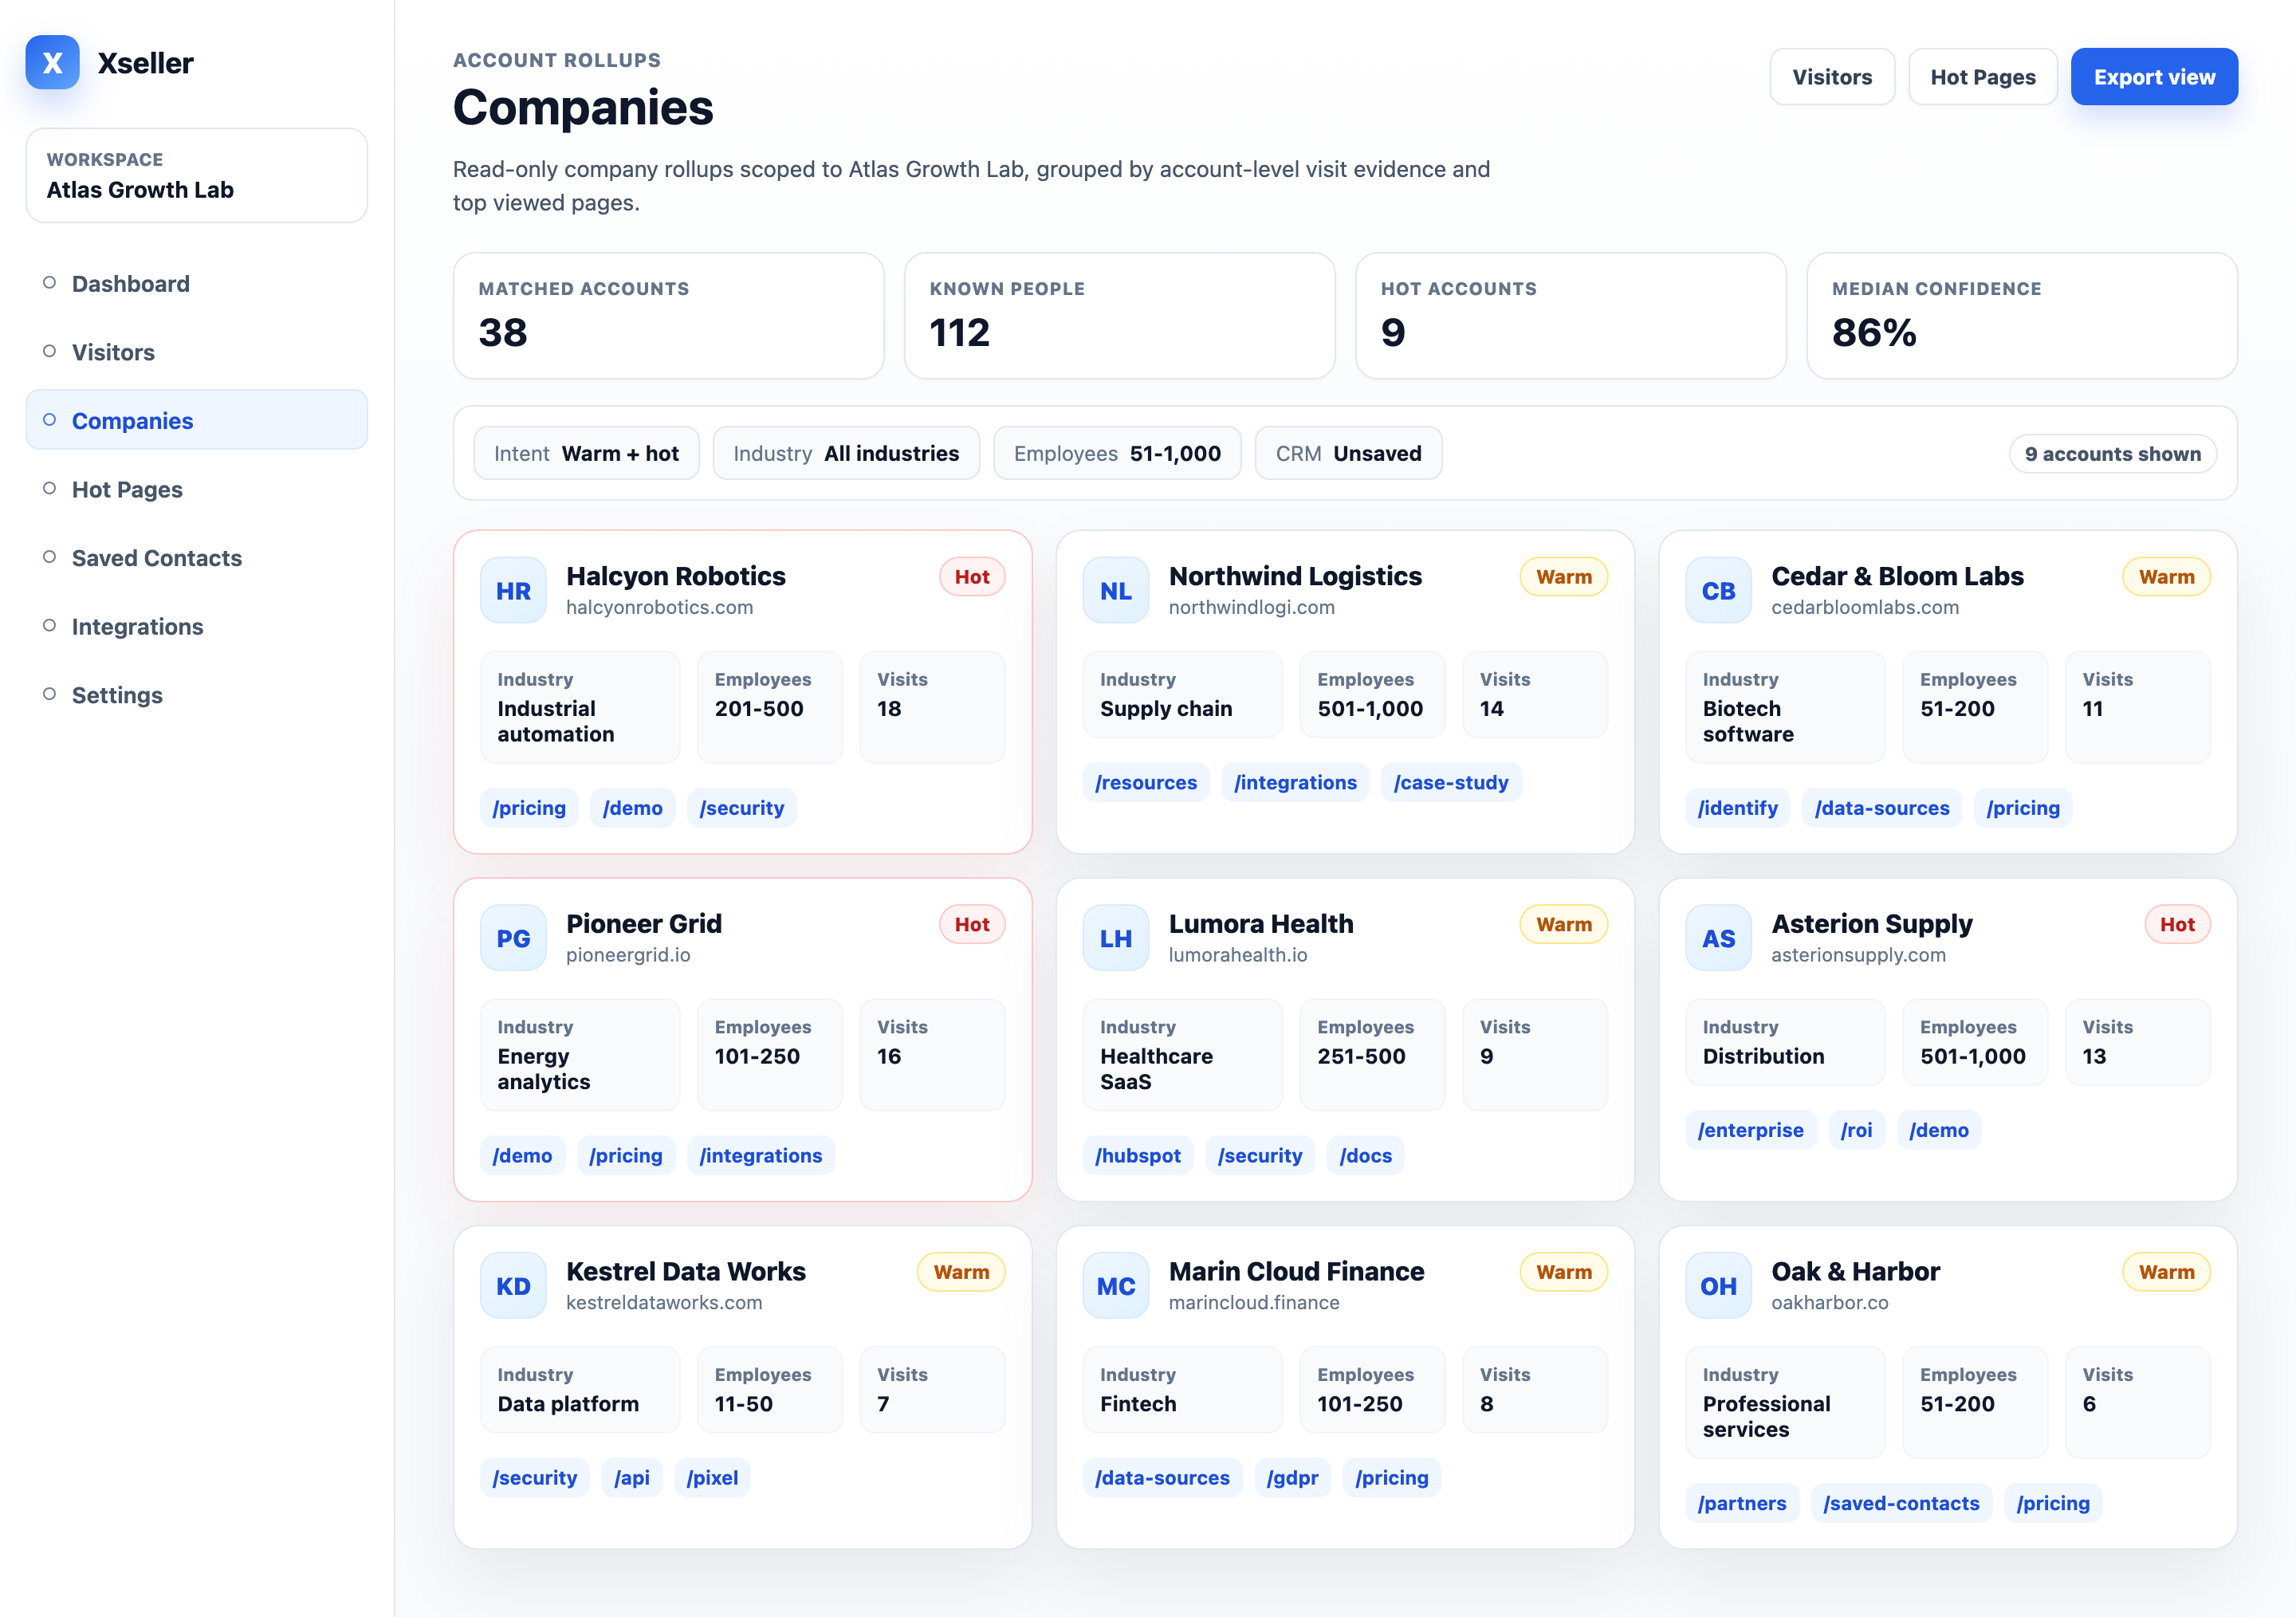The height and width of the screenshot is (1617, 2296).
Task: Click the Export view button
Action: 2154,77
